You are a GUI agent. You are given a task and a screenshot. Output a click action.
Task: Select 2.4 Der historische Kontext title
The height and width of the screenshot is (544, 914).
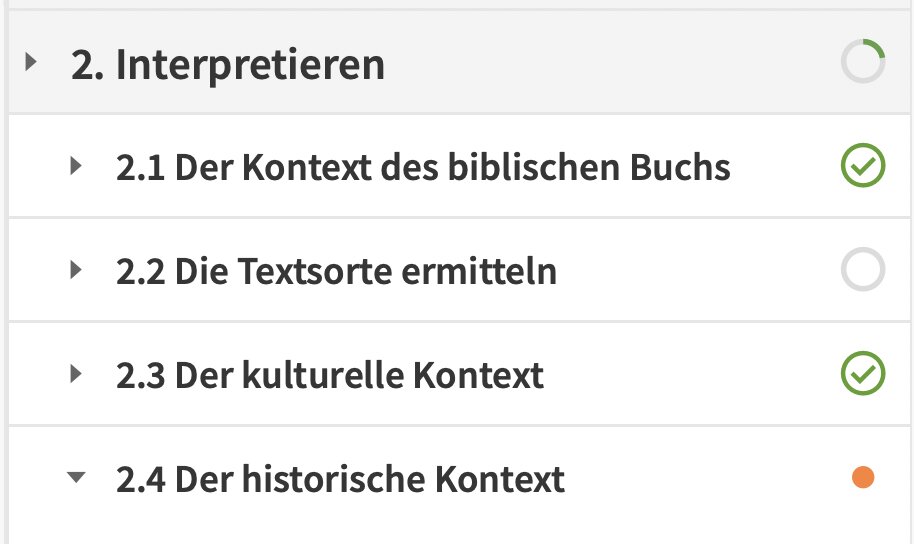click(x=340, y=480)
